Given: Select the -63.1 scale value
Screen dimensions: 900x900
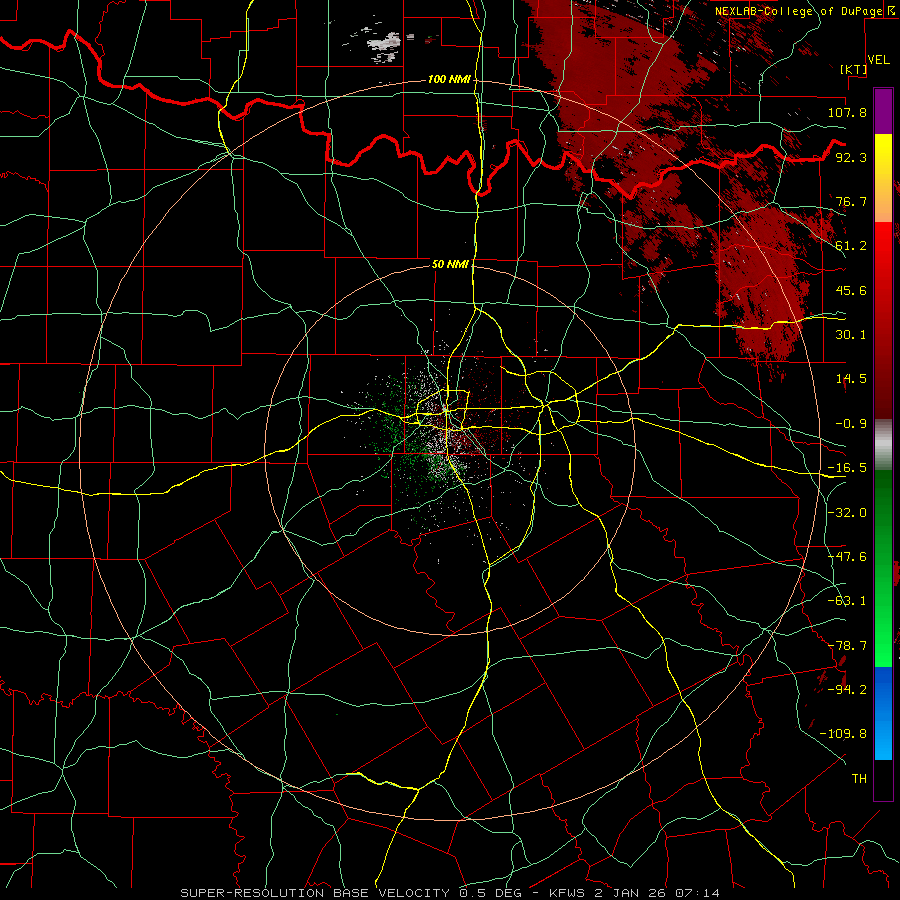Looking at the screenshot, I should [x=847, y=601].
